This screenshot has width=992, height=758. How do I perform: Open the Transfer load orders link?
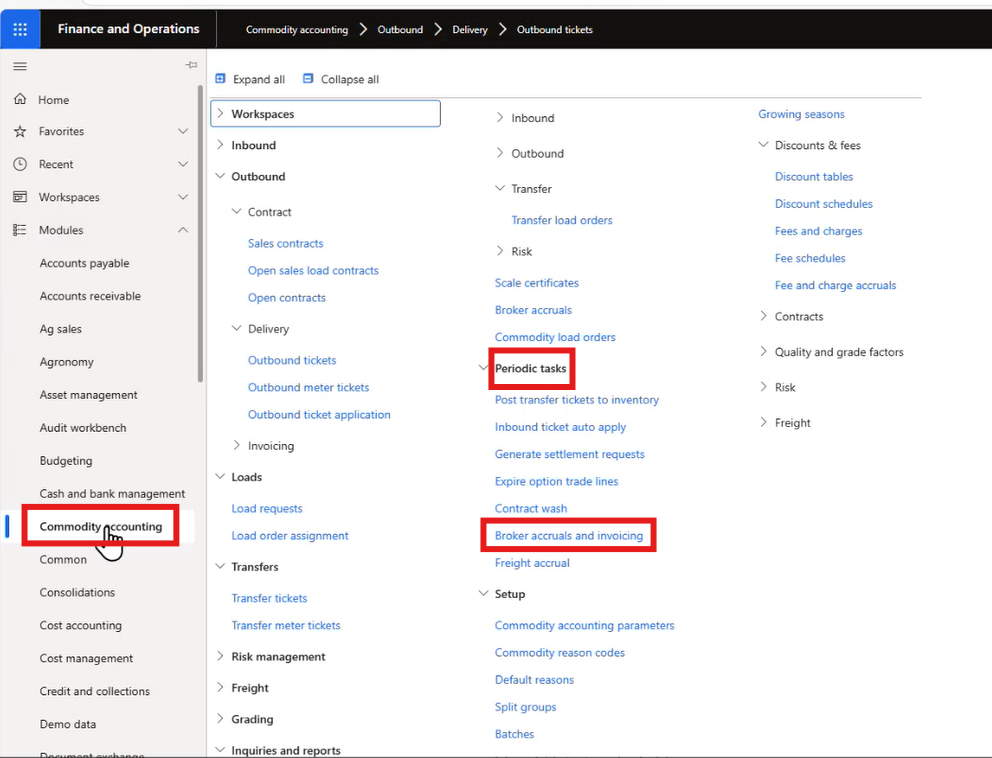pos(562,220)
